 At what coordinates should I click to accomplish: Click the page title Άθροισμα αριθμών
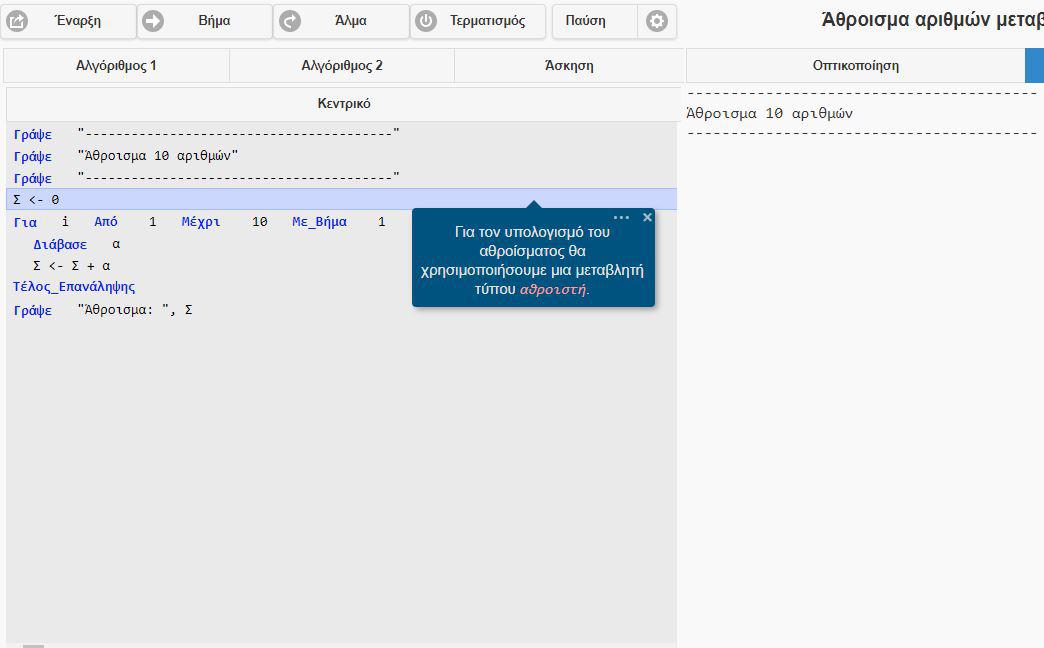pos(932,20)
